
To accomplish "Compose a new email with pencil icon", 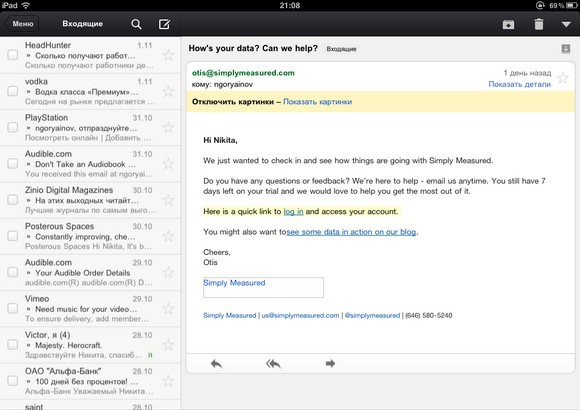I will (164, 24).
